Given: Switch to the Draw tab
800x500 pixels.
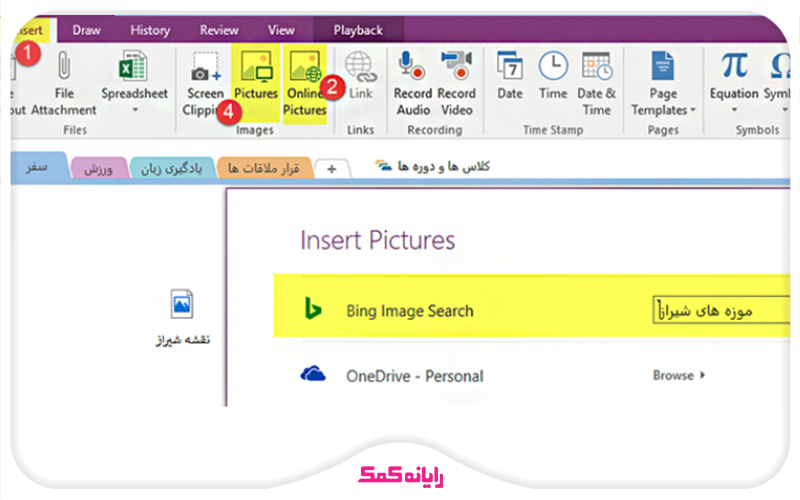Looking at the screenshot, I should [x=86, y=30].
